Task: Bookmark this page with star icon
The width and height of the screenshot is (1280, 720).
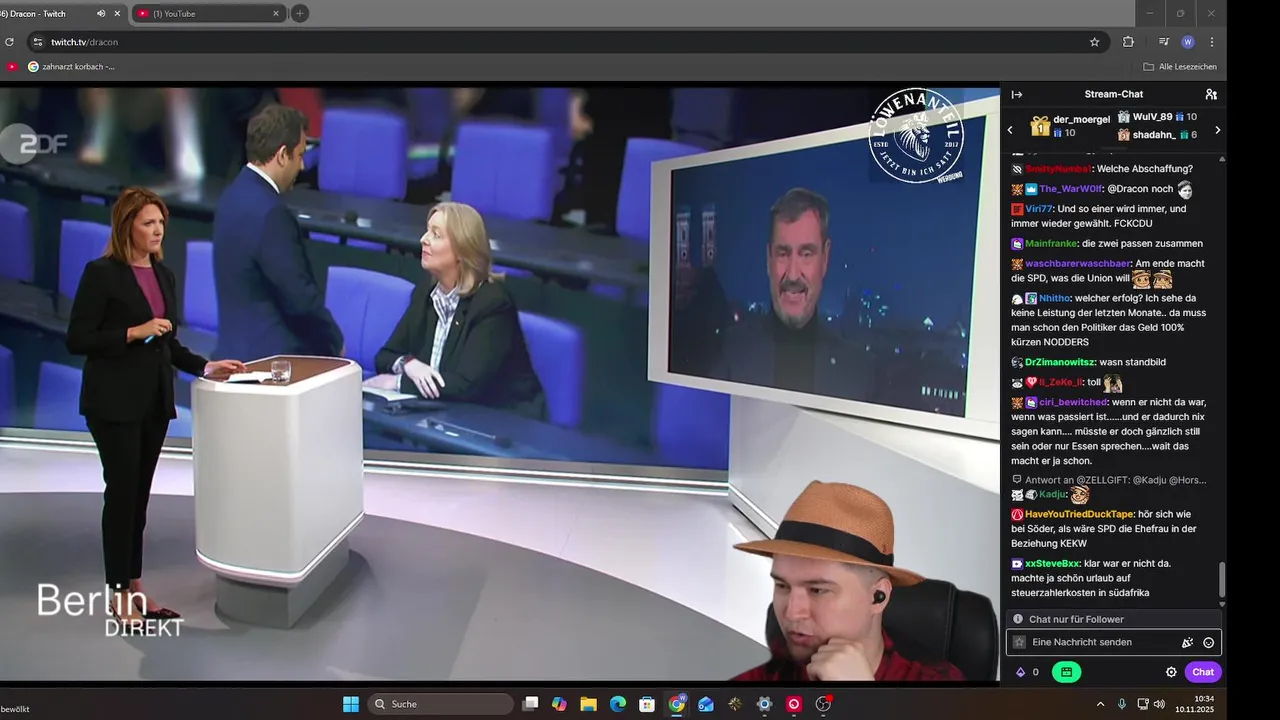Action: 1094,42
